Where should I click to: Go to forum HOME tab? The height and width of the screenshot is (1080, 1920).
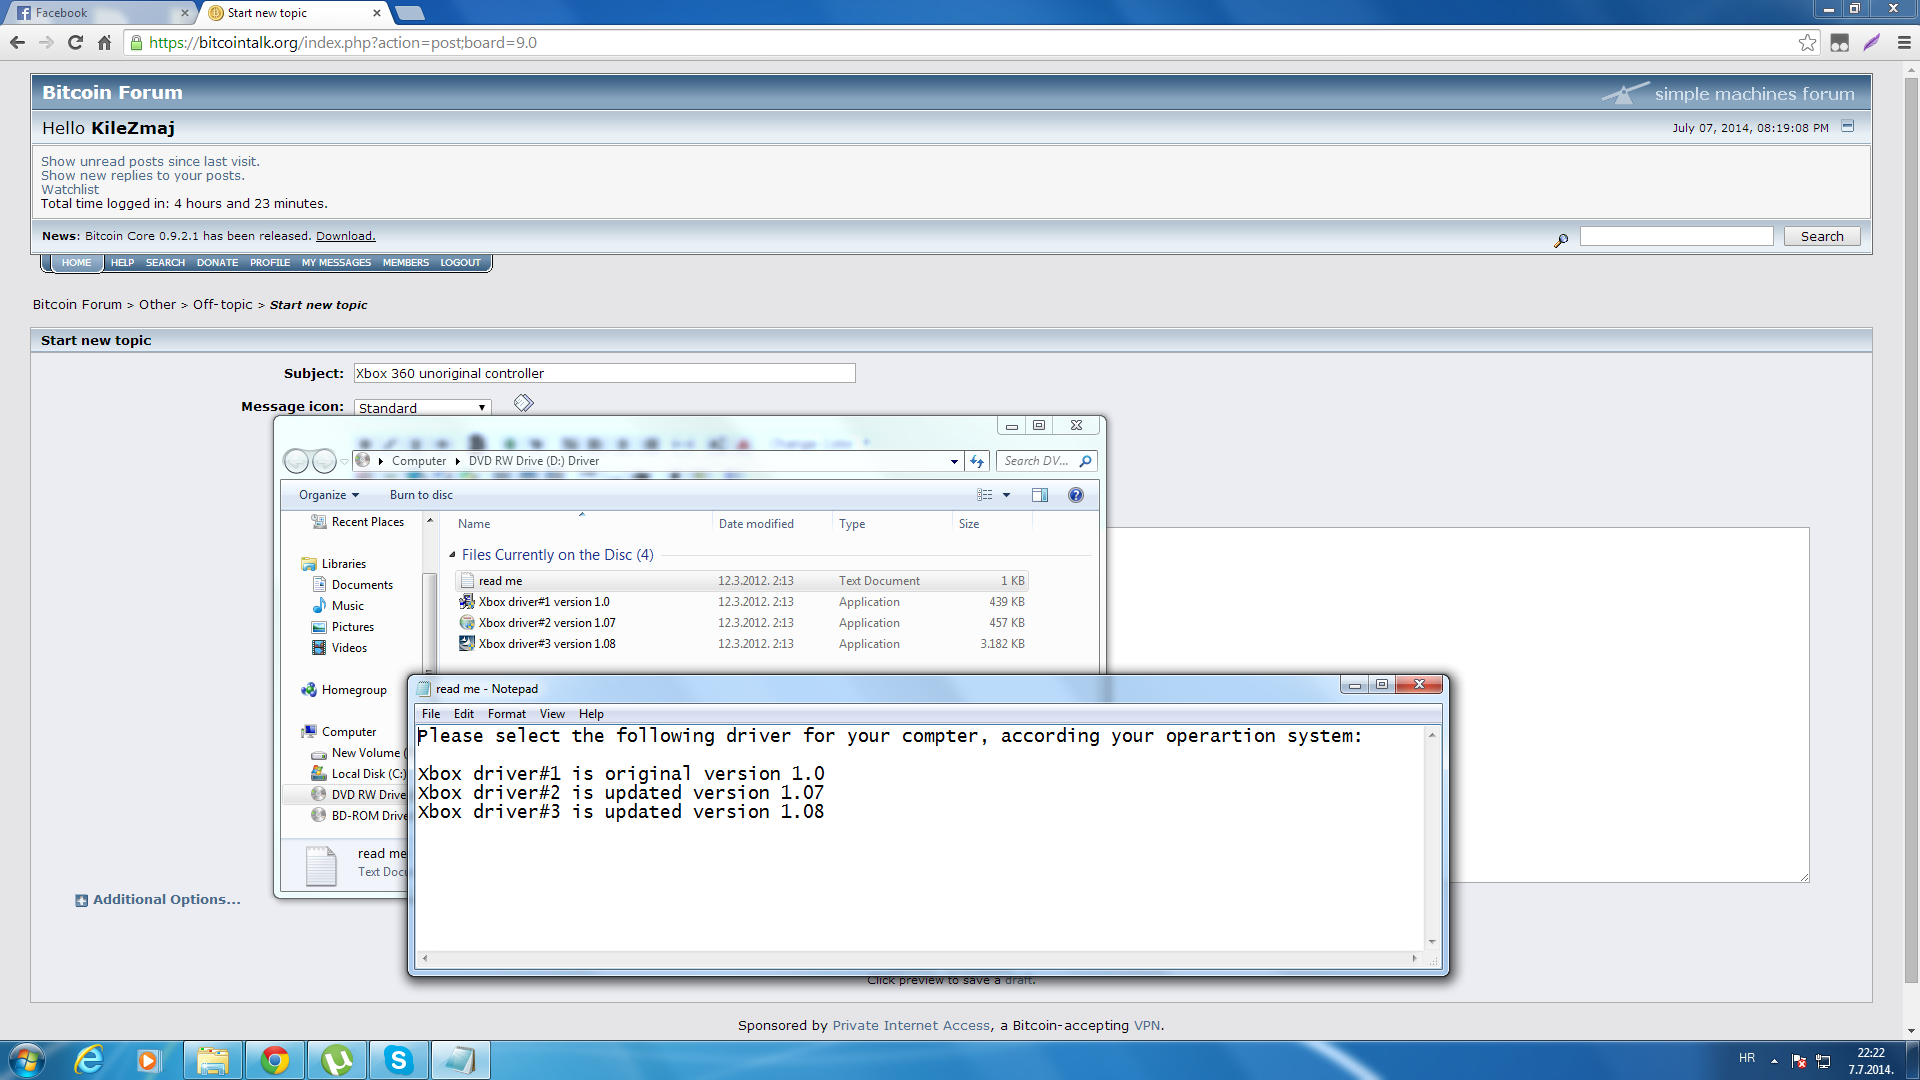(x=76, y=263)
